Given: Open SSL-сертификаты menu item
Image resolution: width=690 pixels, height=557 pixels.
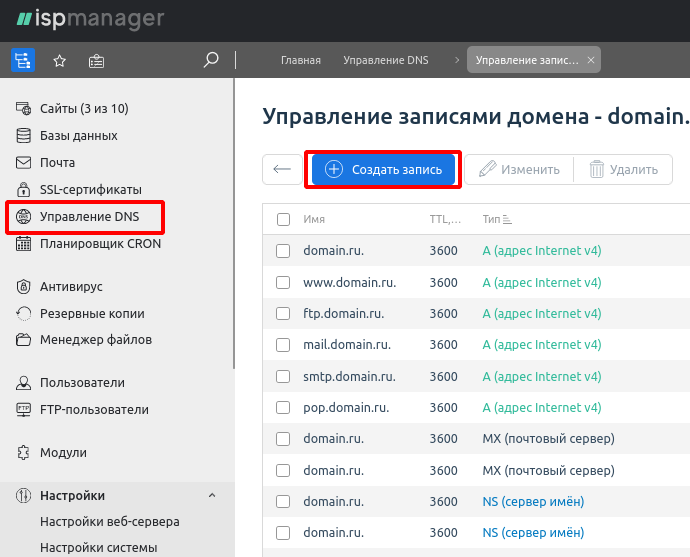Looking at the screenshot, I should point(91,190).
